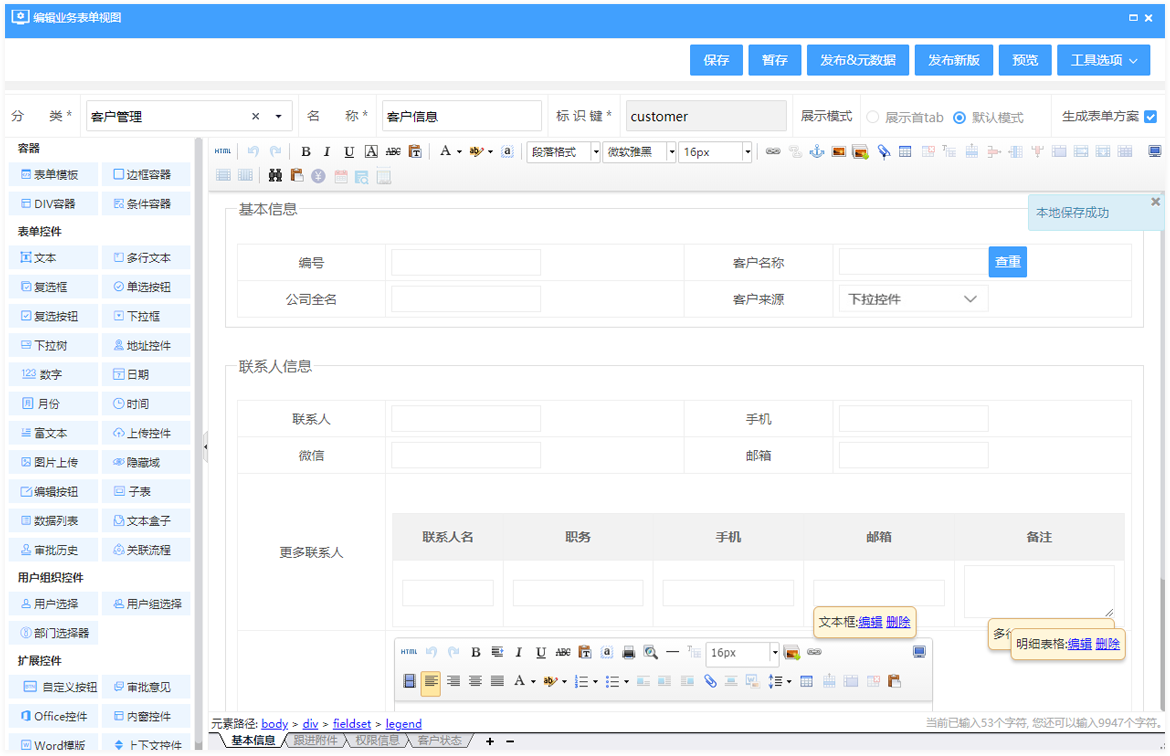Switch to the 跟进附件 tab
The height and width of the screenshot is (756, 1170).
point(316,741)
